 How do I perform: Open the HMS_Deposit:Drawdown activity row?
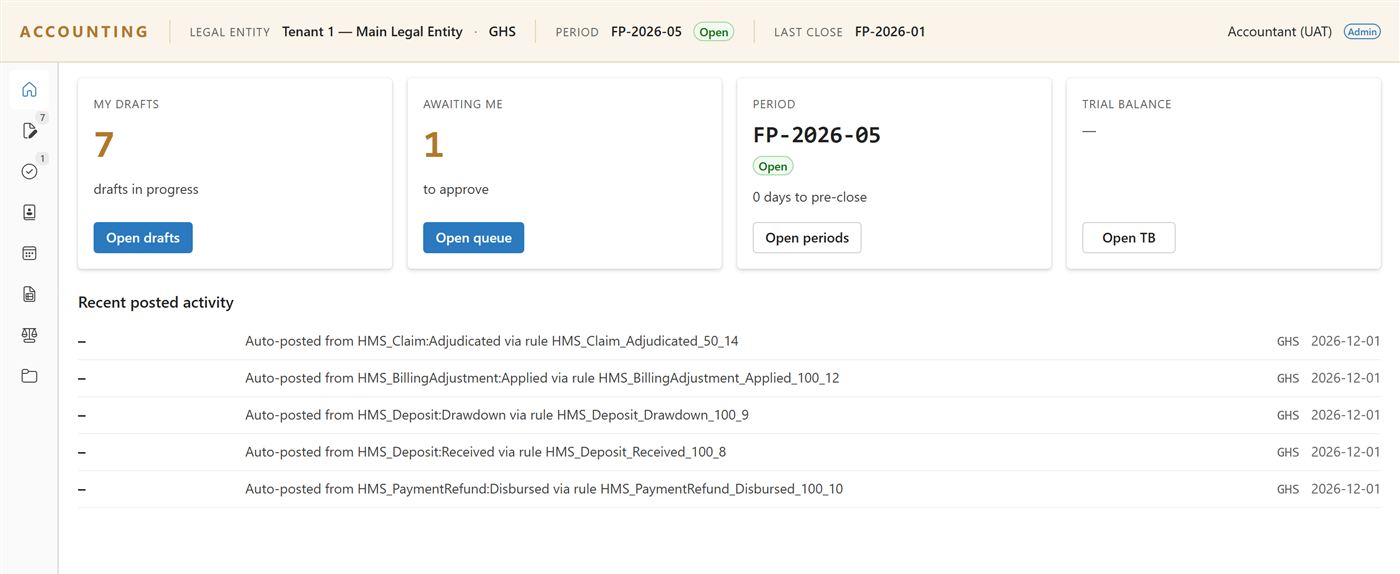coord(729,415)
